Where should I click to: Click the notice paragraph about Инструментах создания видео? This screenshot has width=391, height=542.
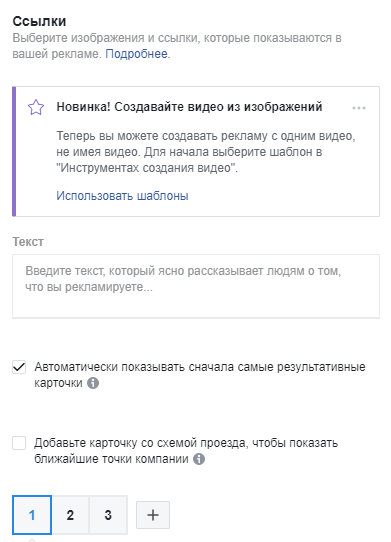[206, 152]
